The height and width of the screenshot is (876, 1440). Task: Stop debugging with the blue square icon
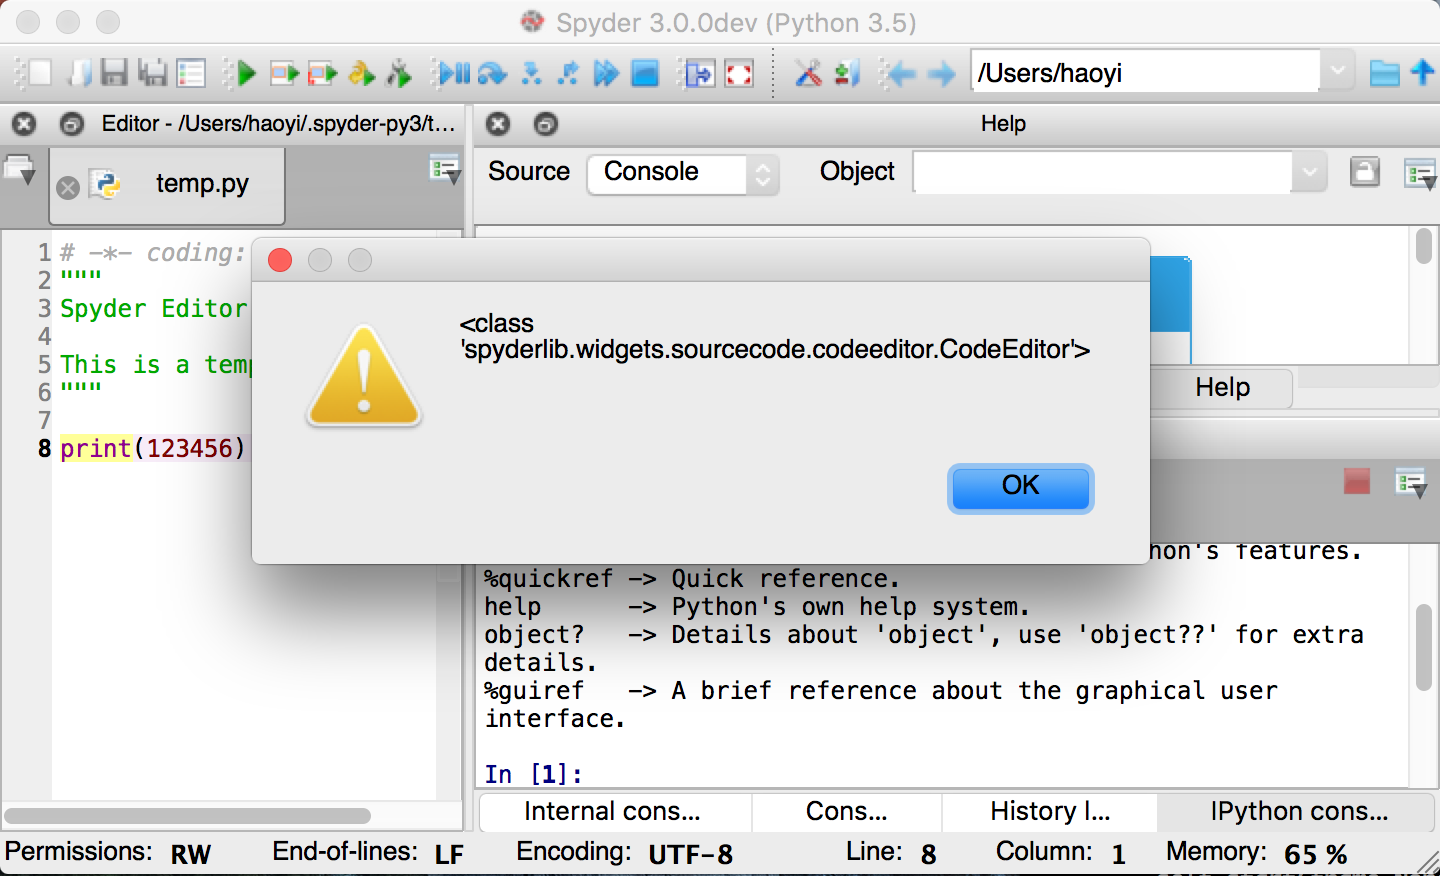[645, 73]
